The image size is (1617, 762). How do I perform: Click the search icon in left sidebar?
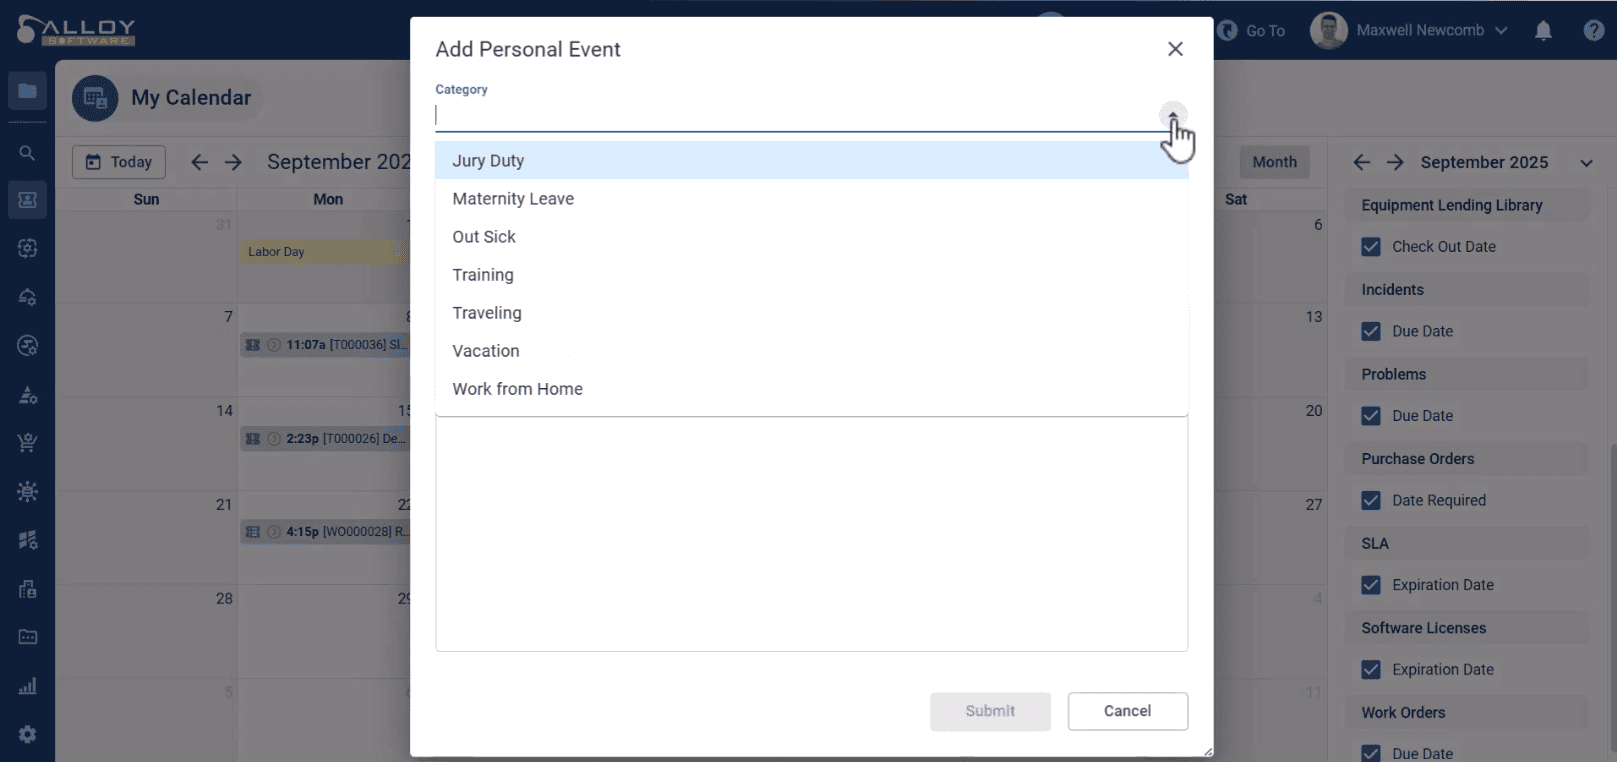(x=27, y=153)
